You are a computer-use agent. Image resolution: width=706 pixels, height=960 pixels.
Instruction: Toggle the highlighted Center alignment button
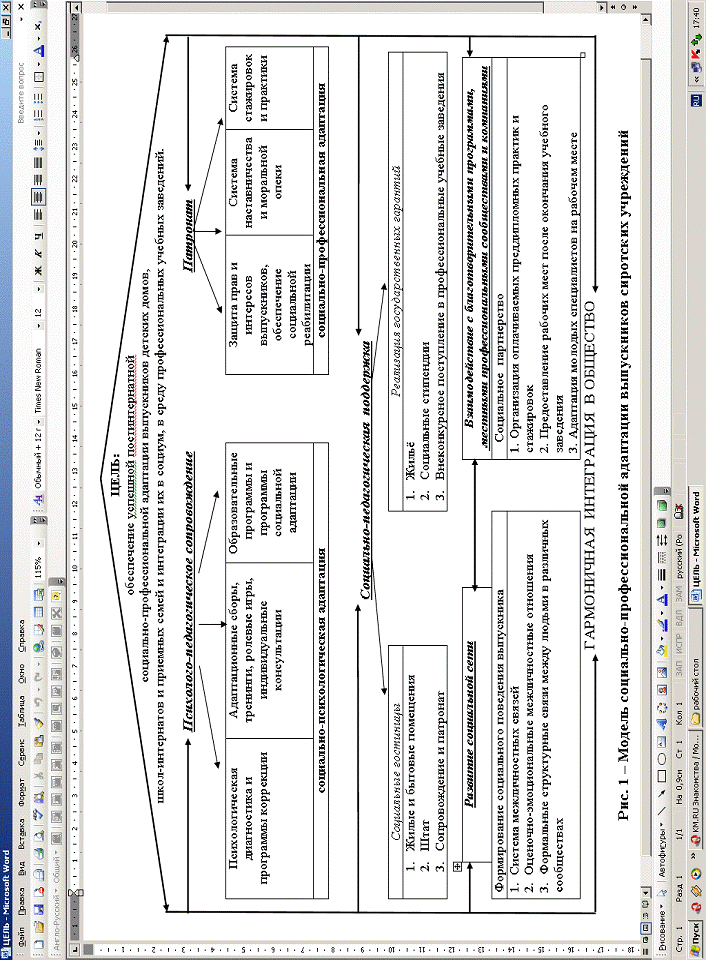pos(39,197)
